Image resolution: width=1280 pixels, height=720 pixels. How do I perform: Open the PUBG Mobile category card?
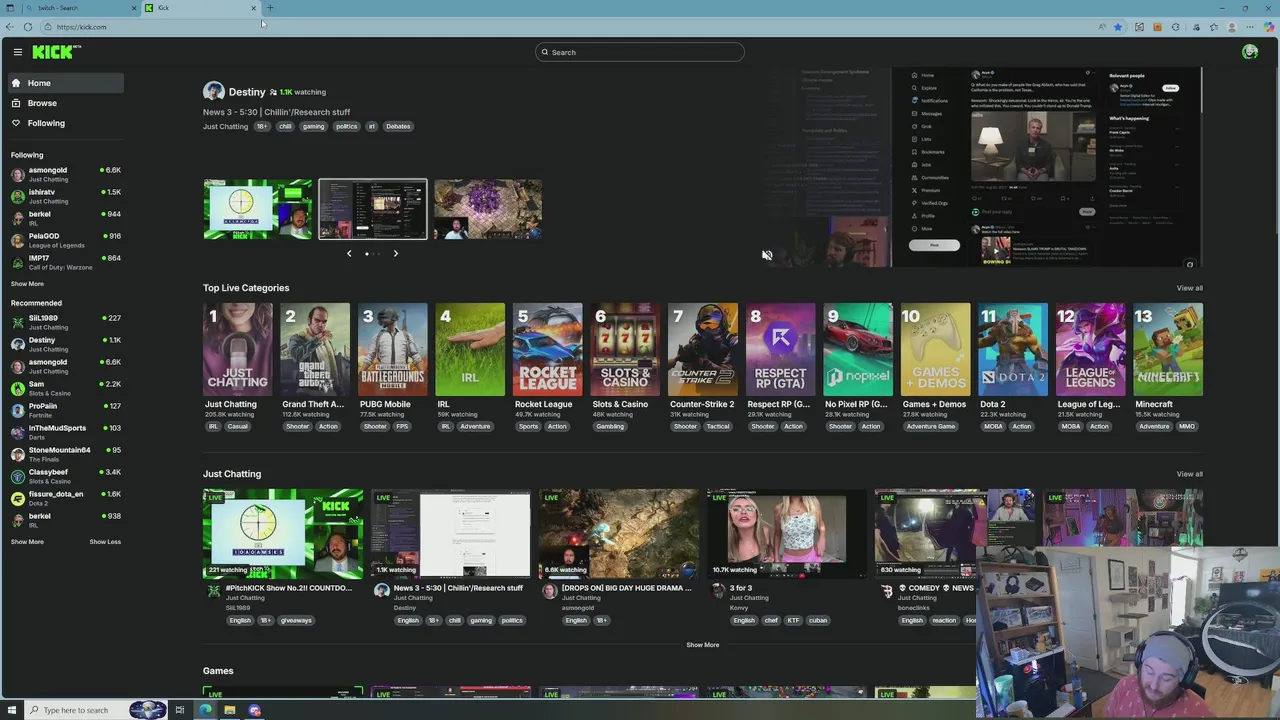[393, 350]
